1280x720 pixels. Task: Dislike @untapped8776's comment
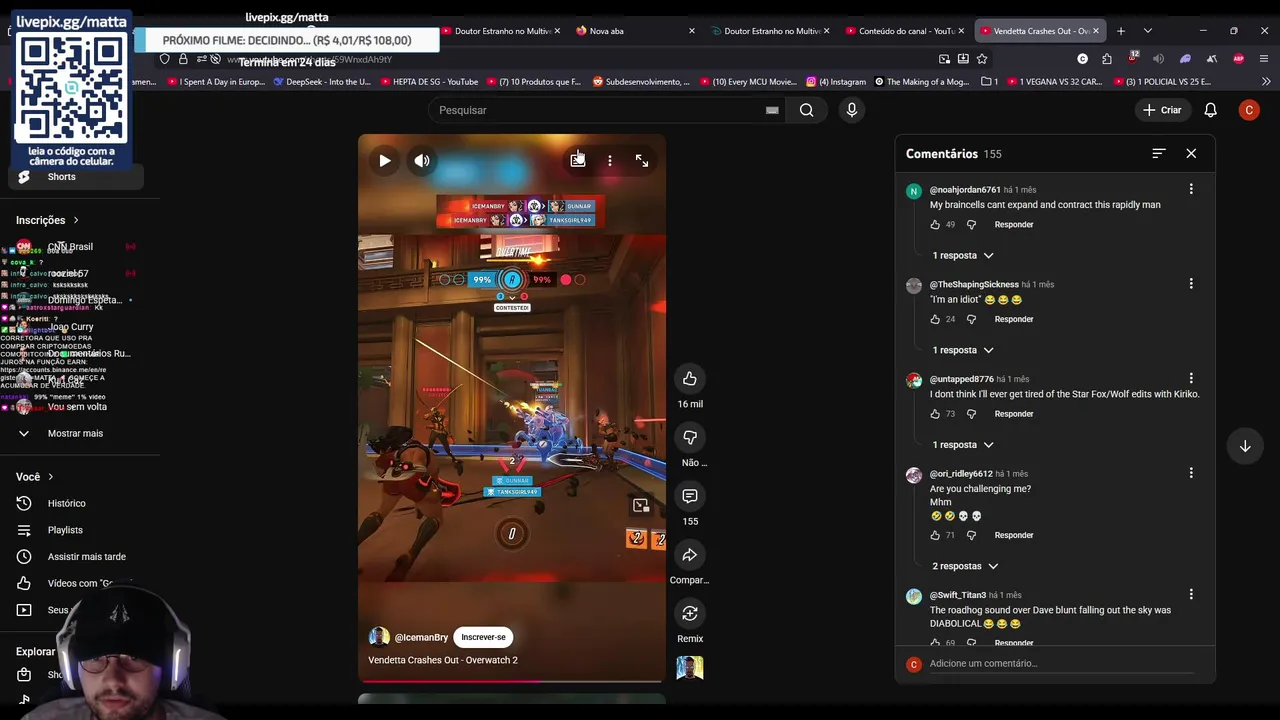click(971, 414)
